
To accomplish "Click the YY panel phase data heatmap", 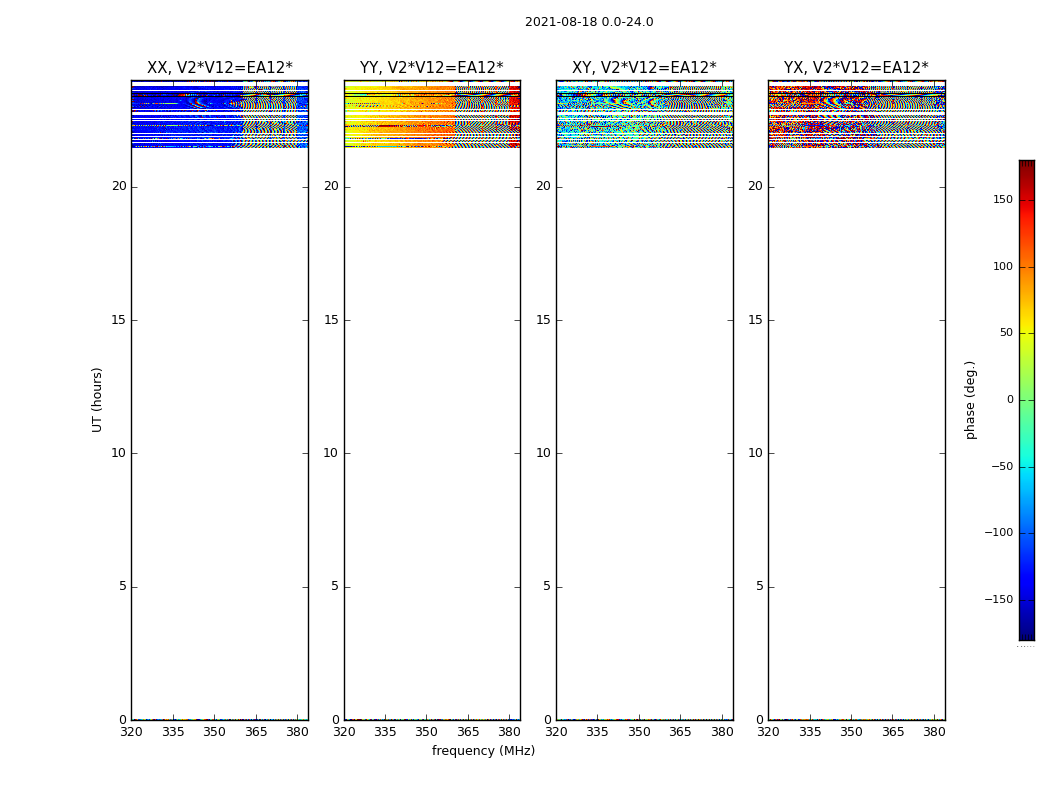I will coord(432,114).
